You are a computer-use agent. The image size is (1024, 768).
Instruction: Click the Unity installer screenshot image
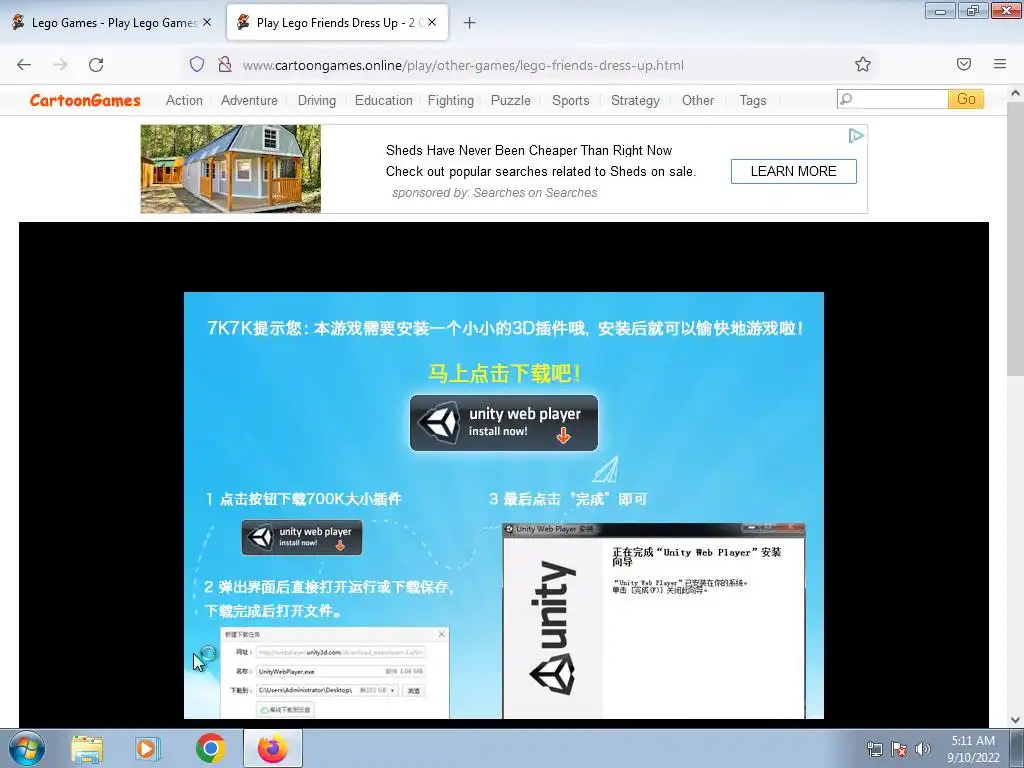click(654, 620)
